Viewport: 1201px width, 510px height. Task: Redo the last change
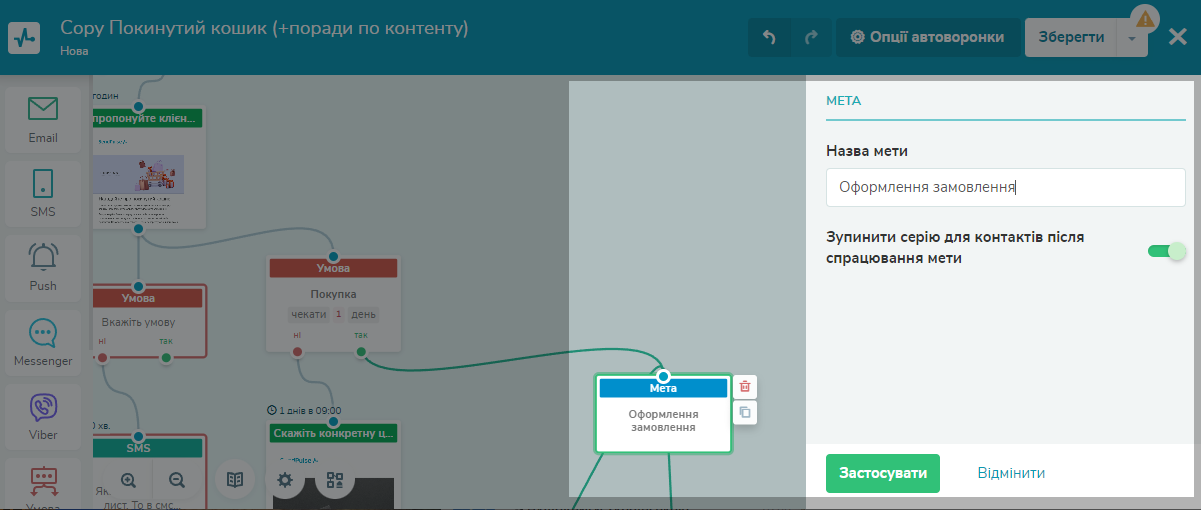(811, 37)
